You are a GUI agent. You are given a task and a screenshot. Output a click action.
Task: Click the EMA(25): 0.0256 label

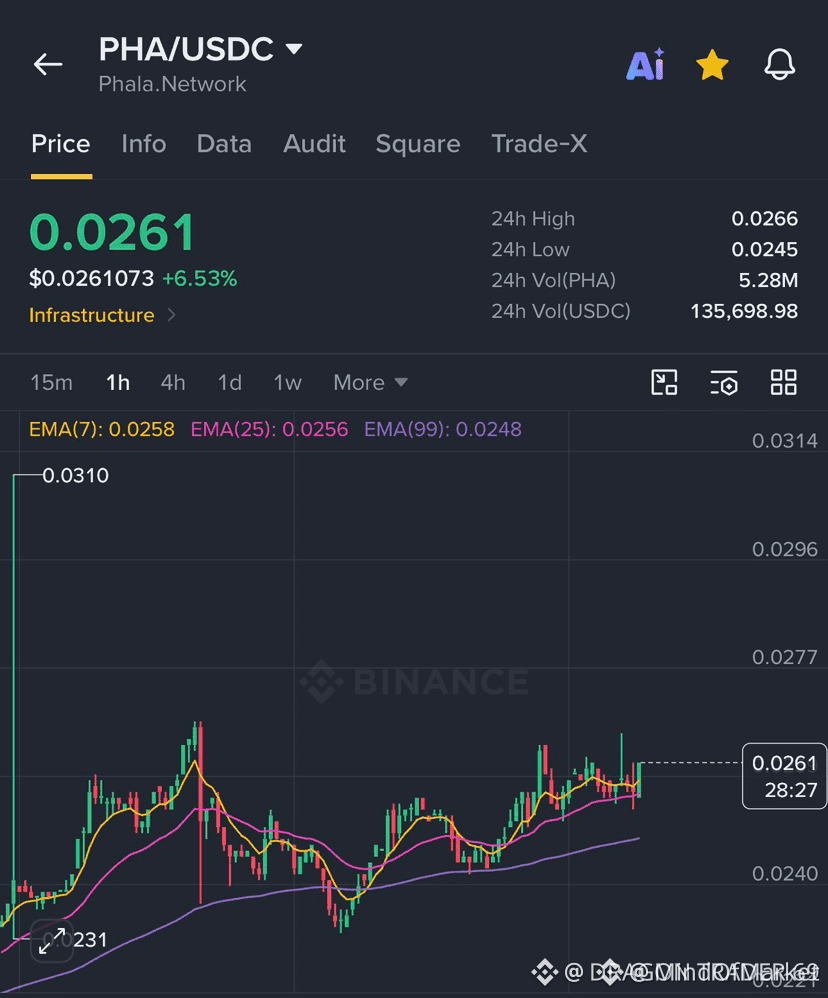click(269, 429)
